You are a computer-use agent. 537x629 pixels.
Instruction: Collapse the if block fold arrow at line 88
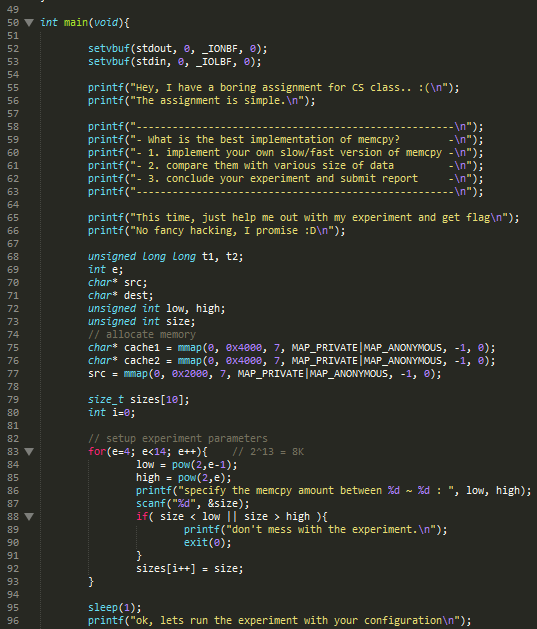click(29, 517)
